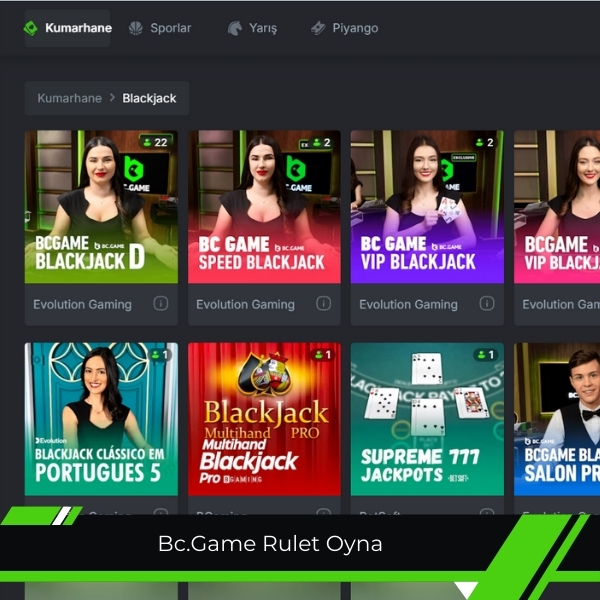
Task: Open info icon under BC Game VIP Blackjack
Action: tap(487, 304)
